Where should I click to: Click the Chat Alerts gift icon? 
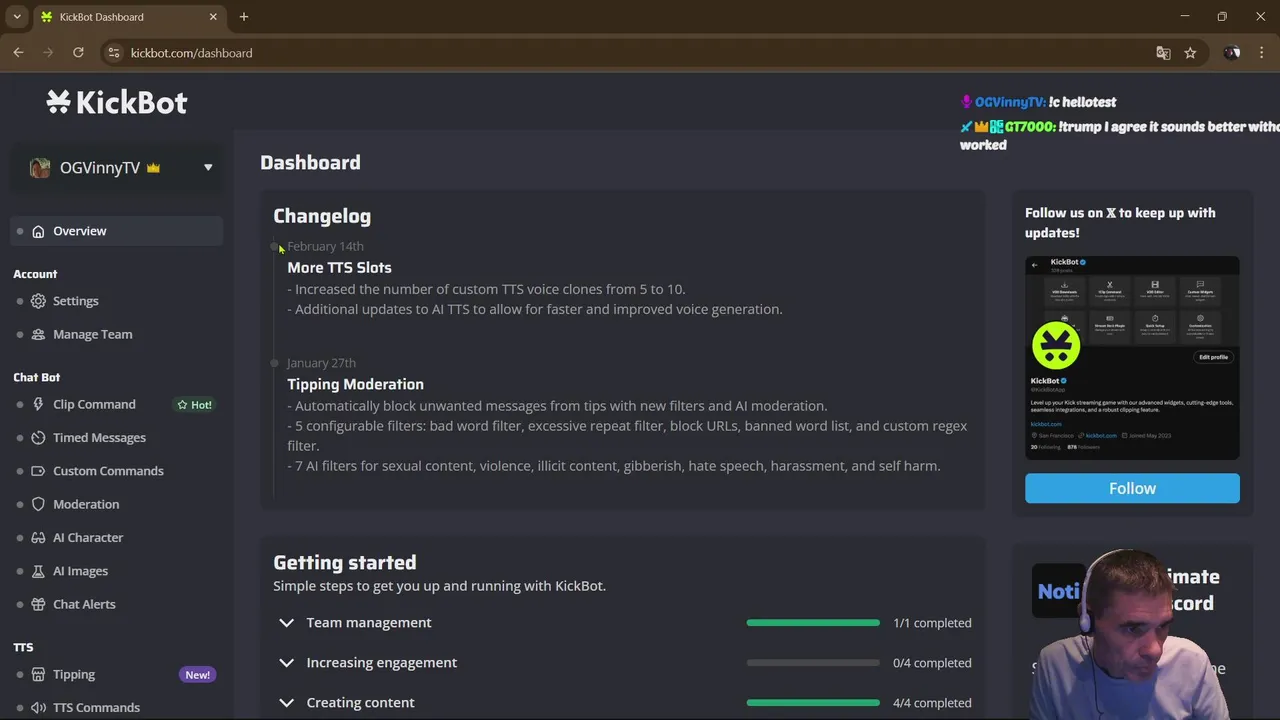[x=38, y=604]
